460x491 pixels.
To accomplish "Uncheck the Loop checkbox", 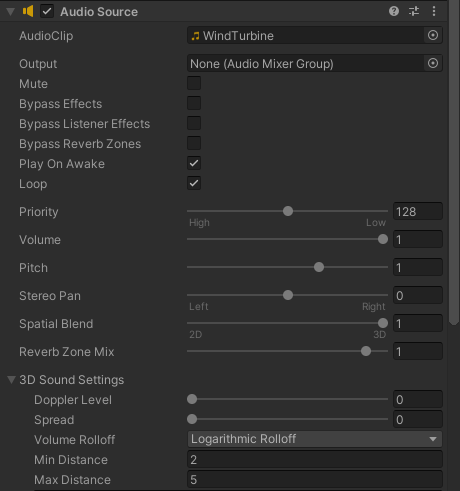I will [x=194, y=183].
